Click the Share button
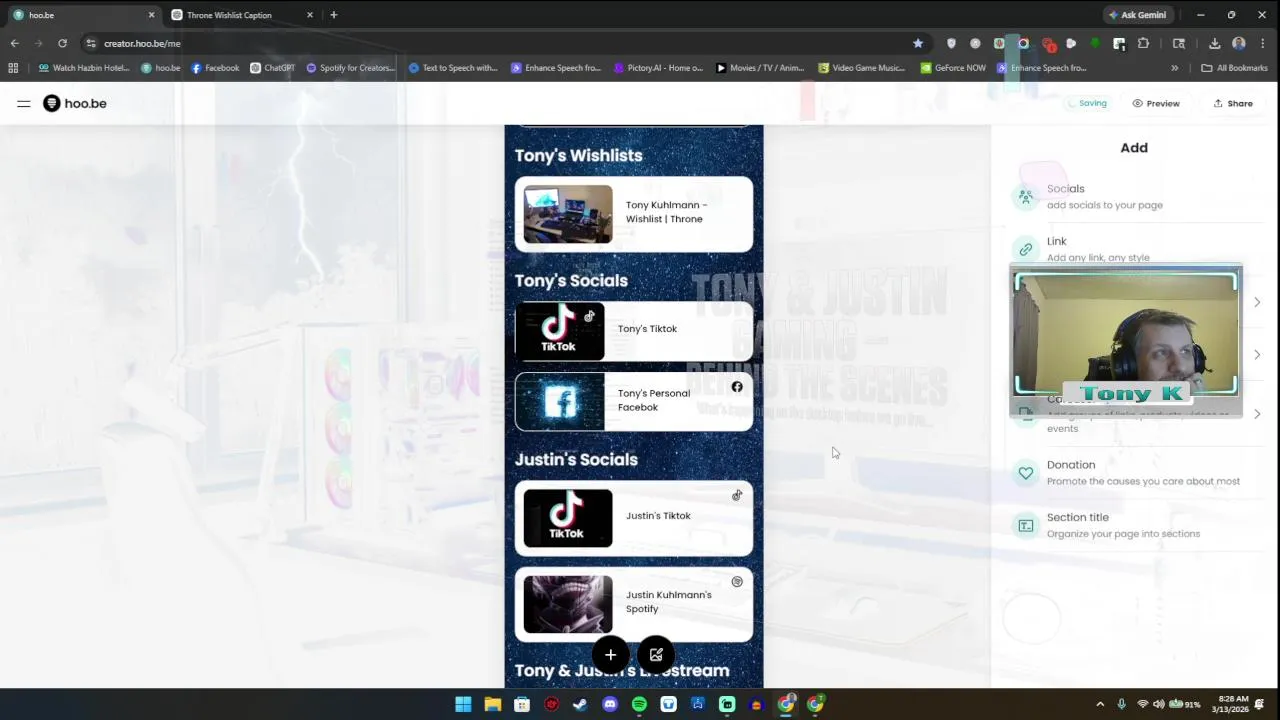The height and width of the screenshot is (720, 1280). 1233,103
